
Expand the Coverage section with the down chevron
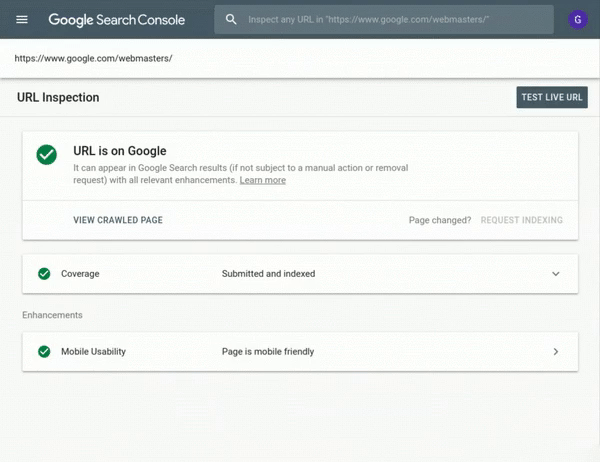click(556, 273)
